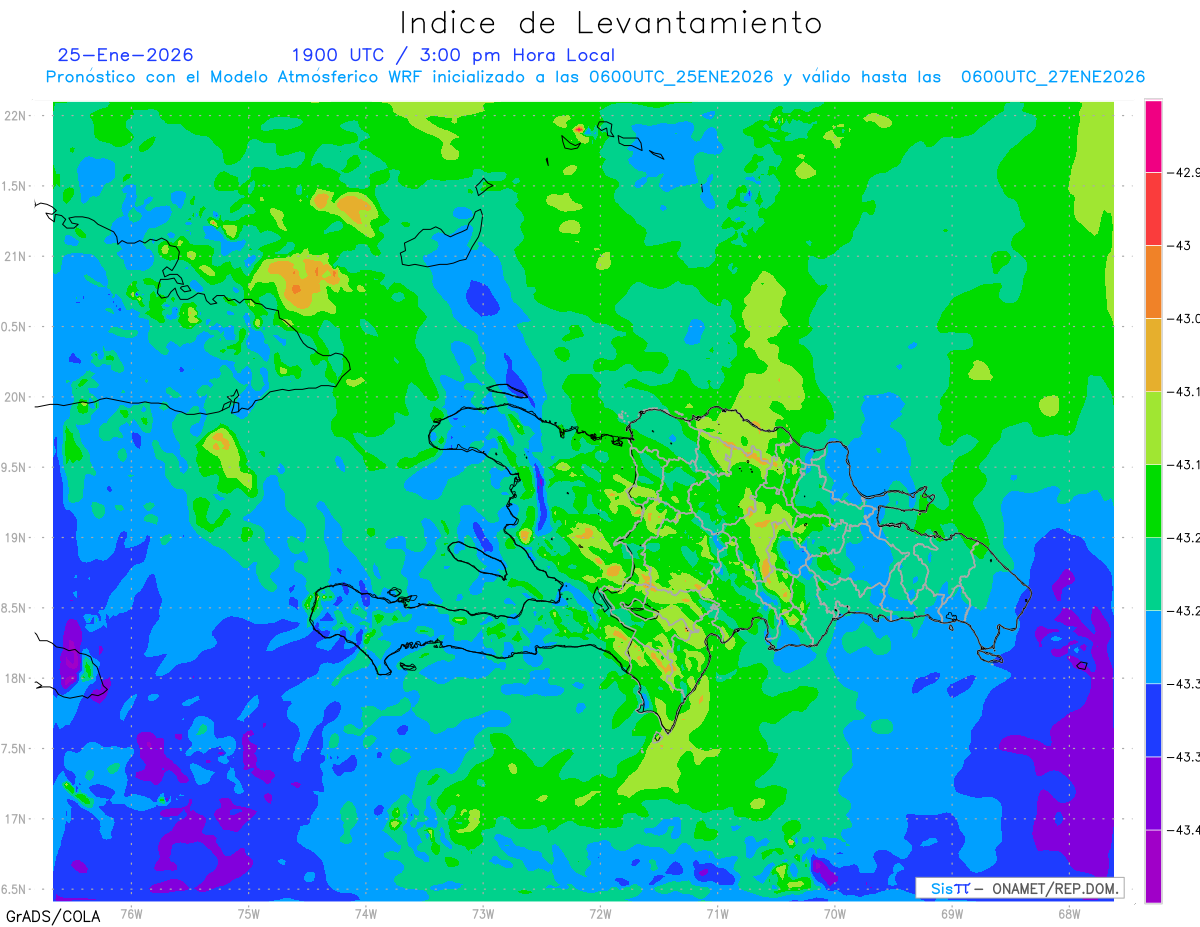Click the 'GrADS/COLA' label
This screenshot has width=1200, height=927.
(52, 916)
